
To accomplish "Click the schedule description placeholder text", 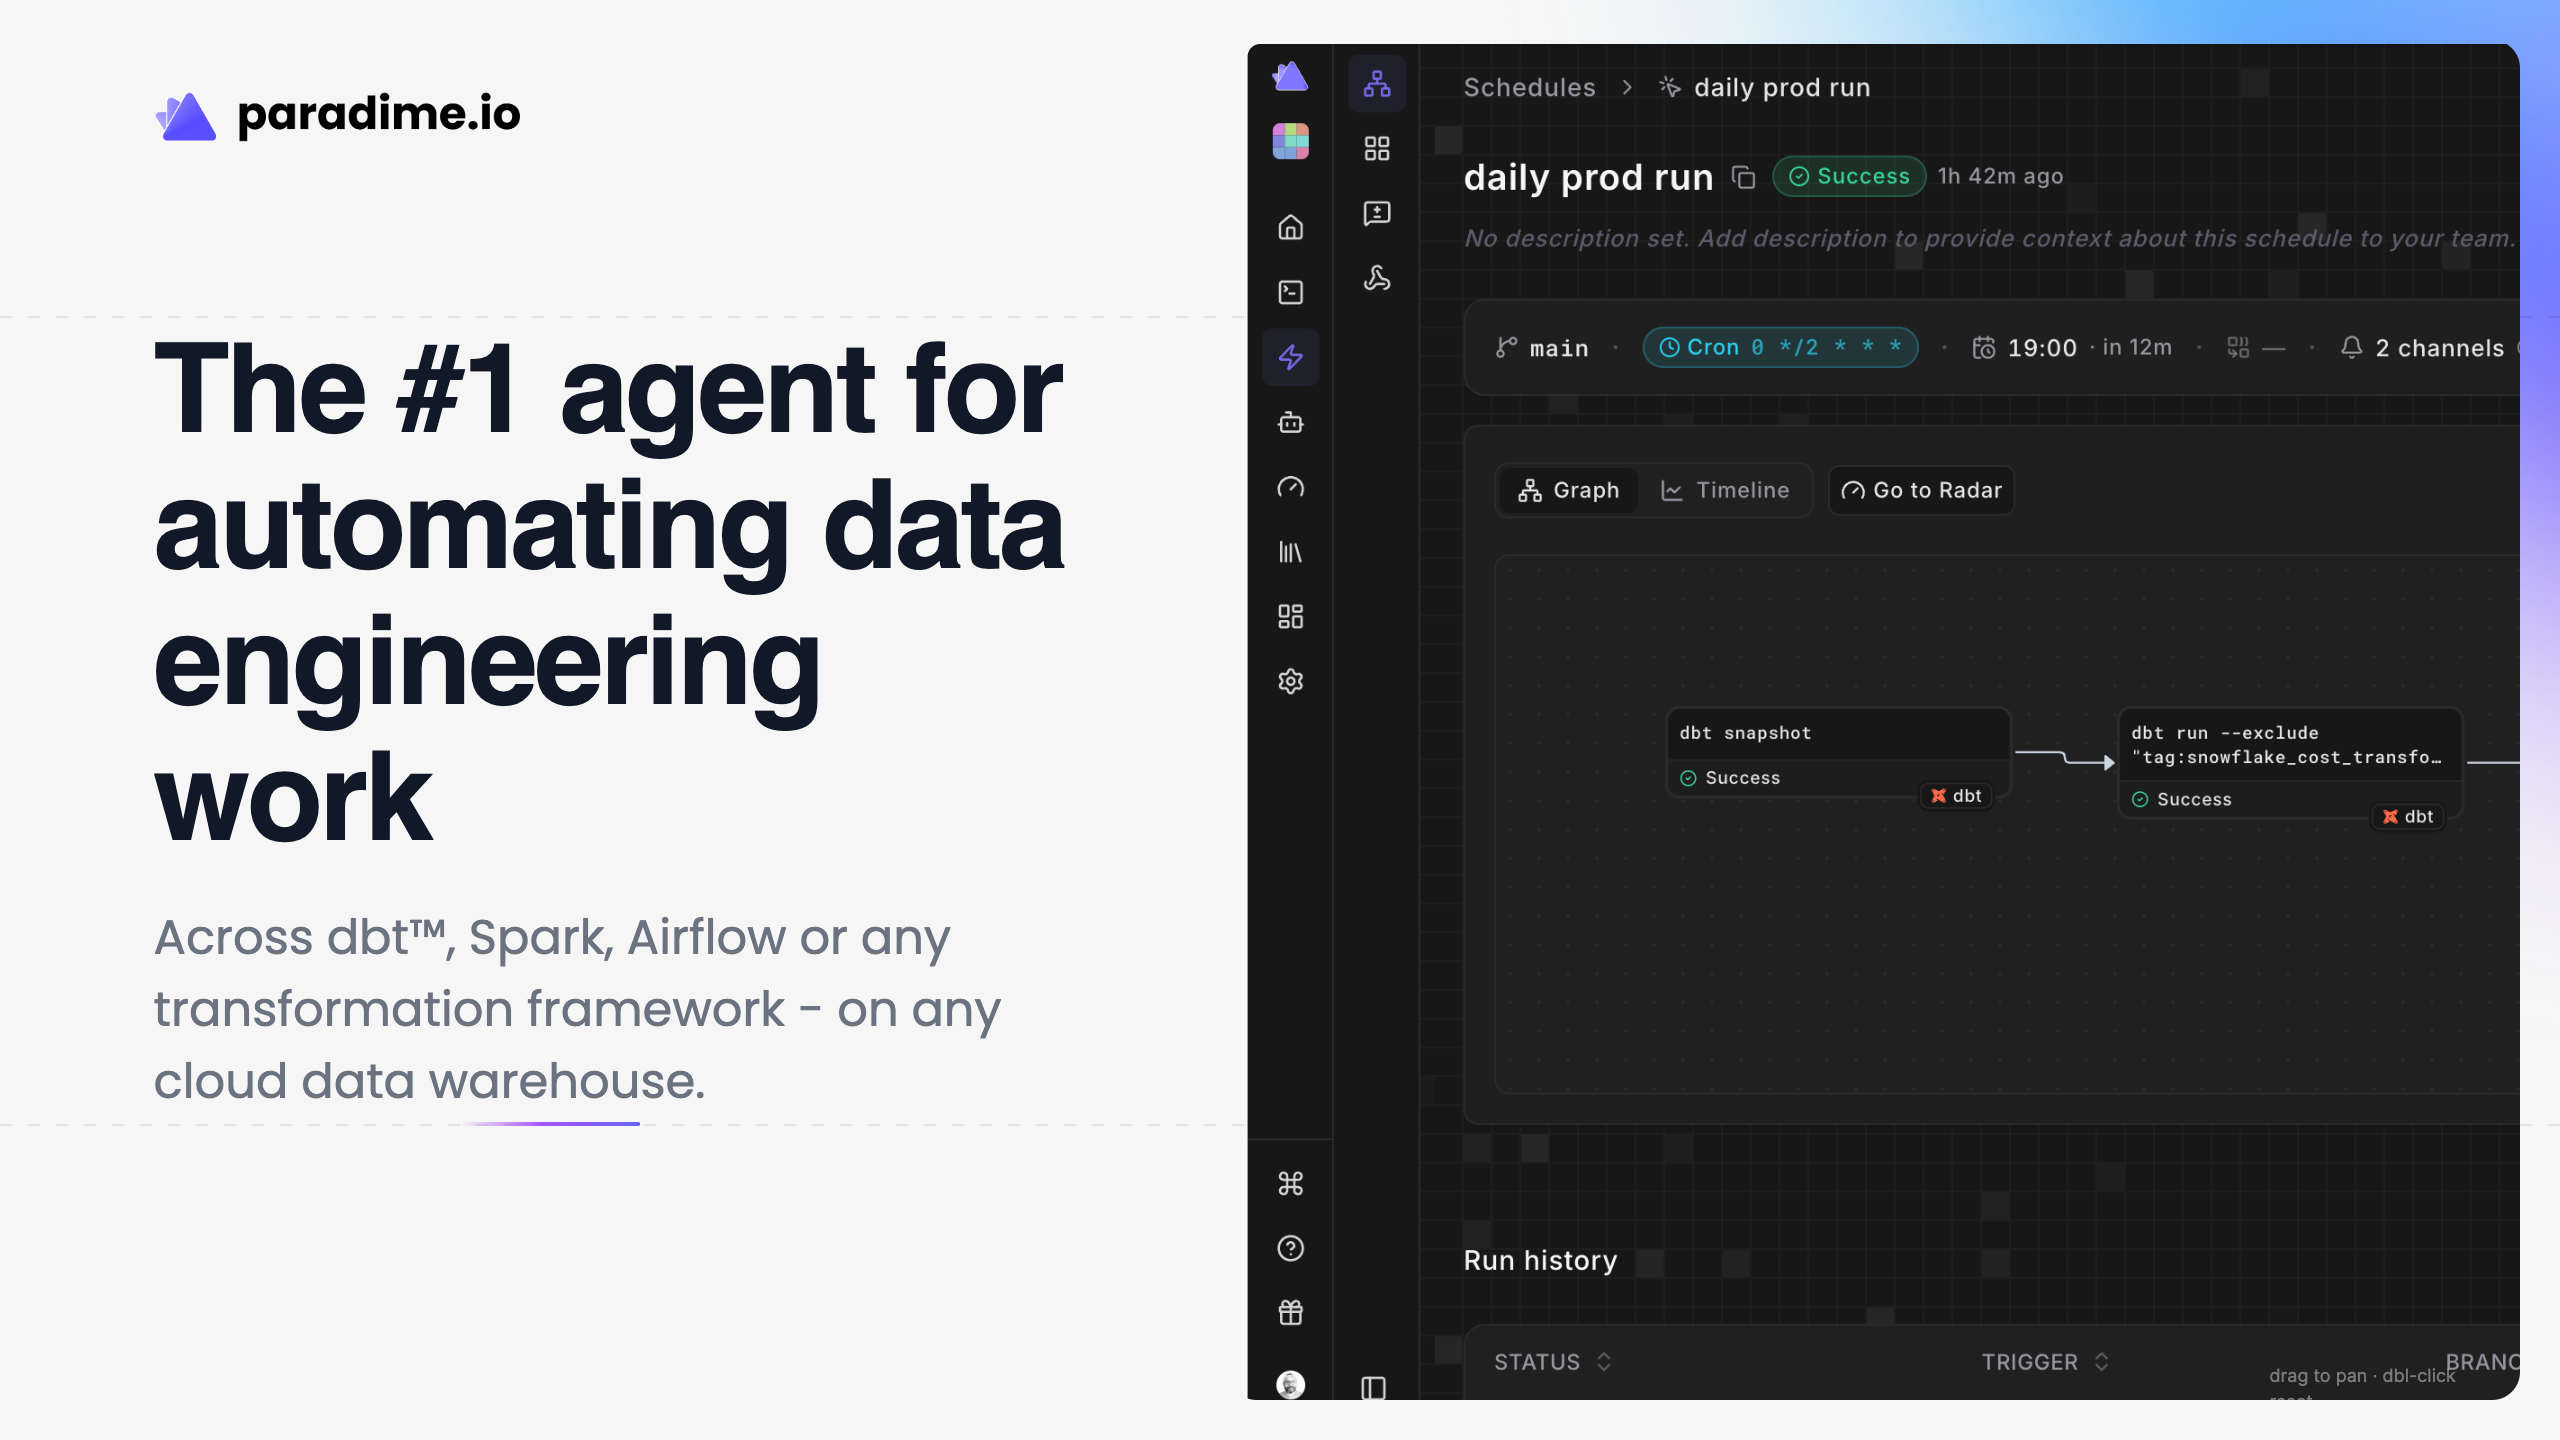I will coord(1988,238).
